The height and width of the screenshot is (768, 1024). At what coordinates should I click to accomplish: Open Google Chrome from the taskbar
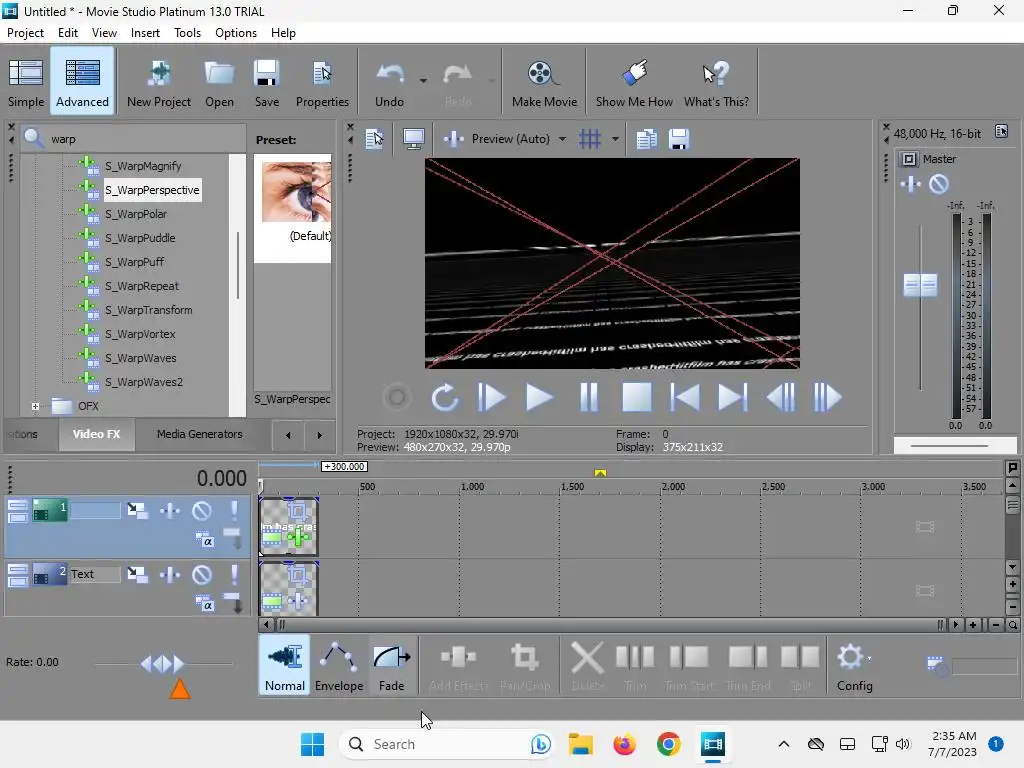pyautogui.click(x=668, y=744)
